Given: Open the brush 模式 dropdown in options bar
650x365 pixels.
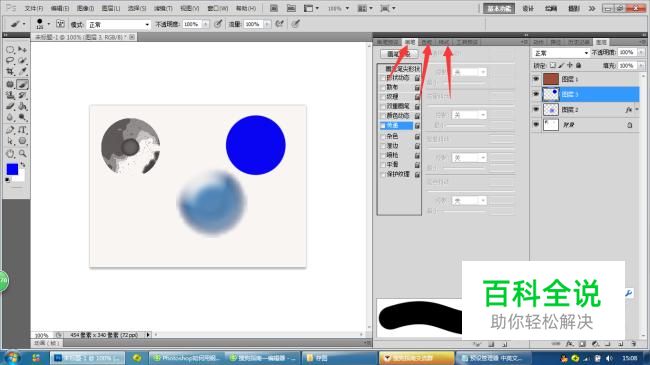Looking at the screenshot, I should point(119,24).
